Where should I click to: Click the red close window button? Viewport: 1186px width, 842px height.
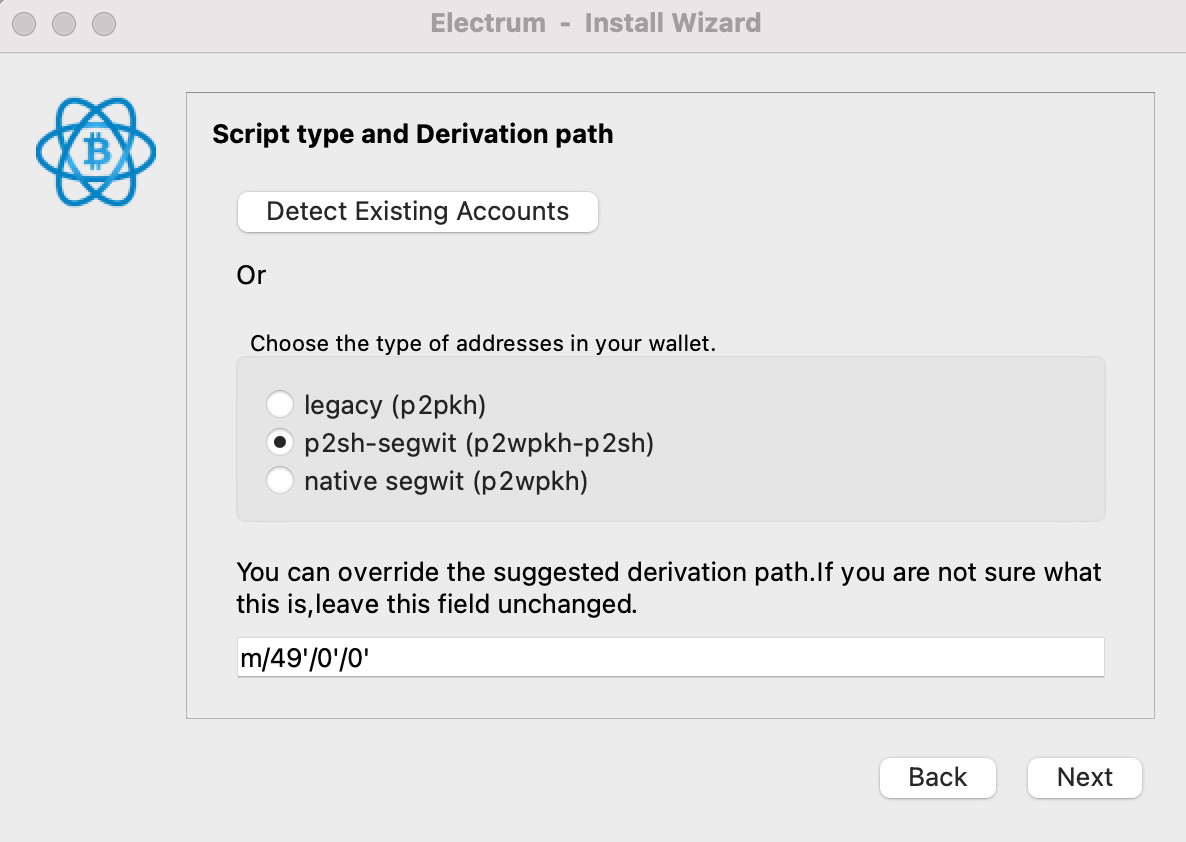pos(24,24)
